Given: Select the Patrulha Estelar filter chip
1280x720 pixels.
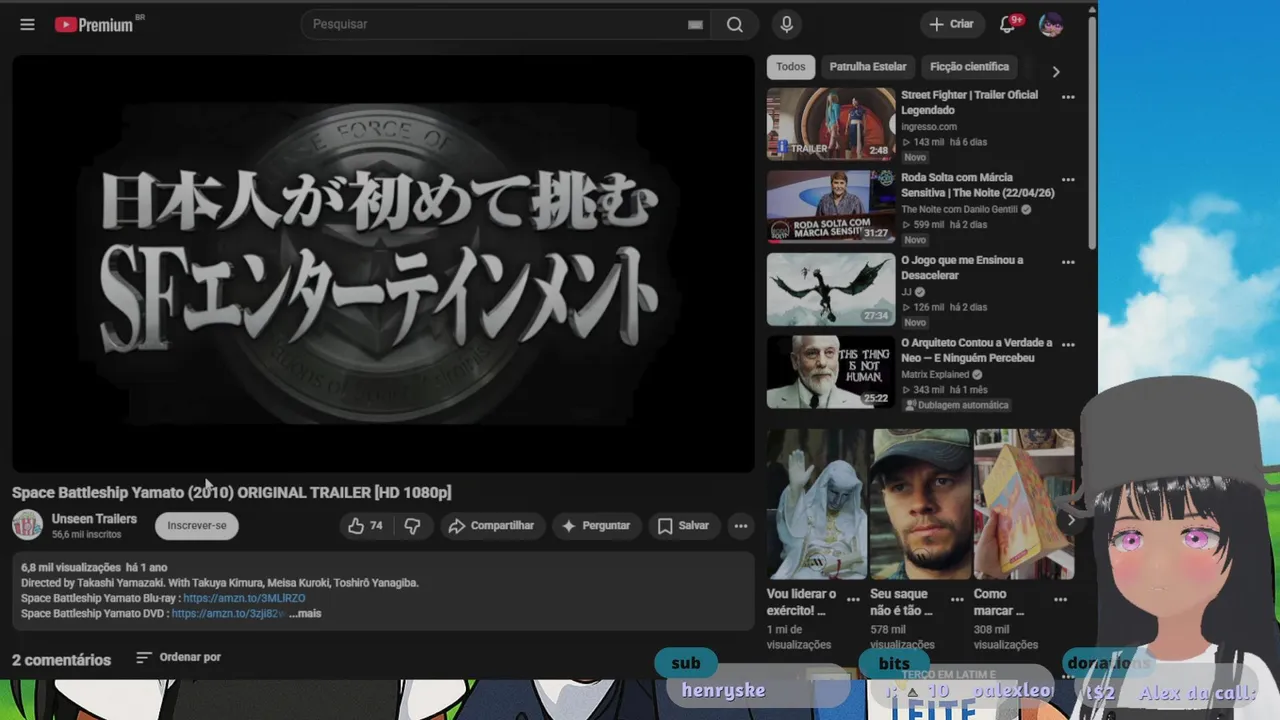Looking at the screenshot, I should point(868,67).
